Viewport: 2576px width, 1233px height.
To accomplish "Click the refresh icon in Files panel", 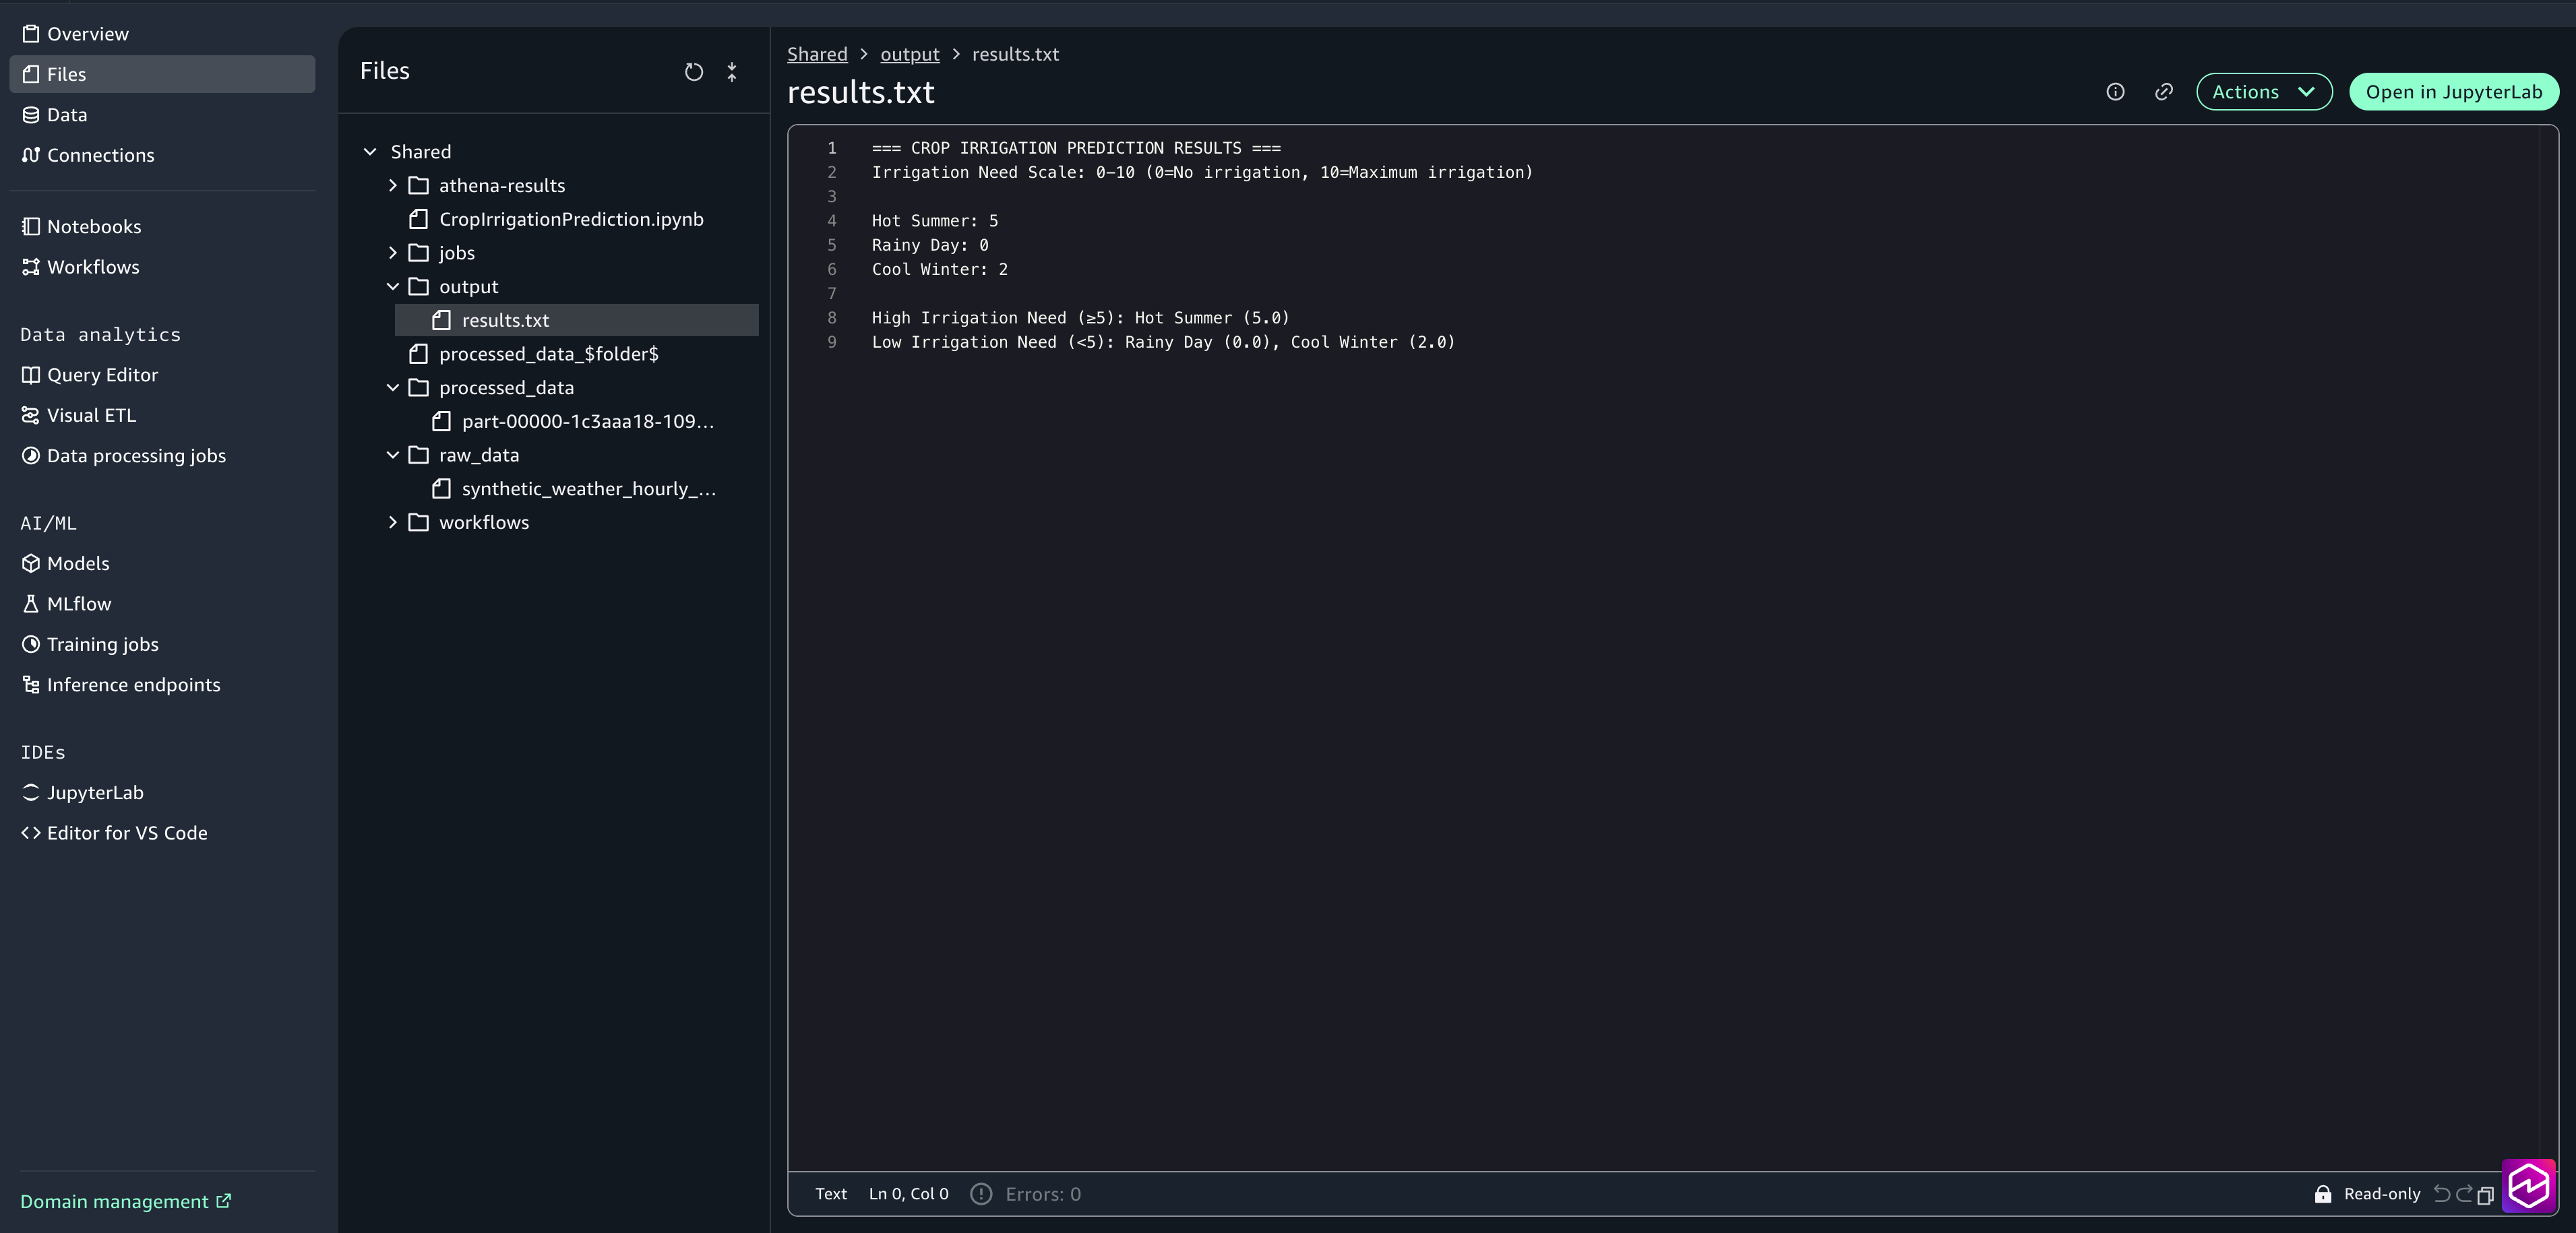I will (693, 72).
